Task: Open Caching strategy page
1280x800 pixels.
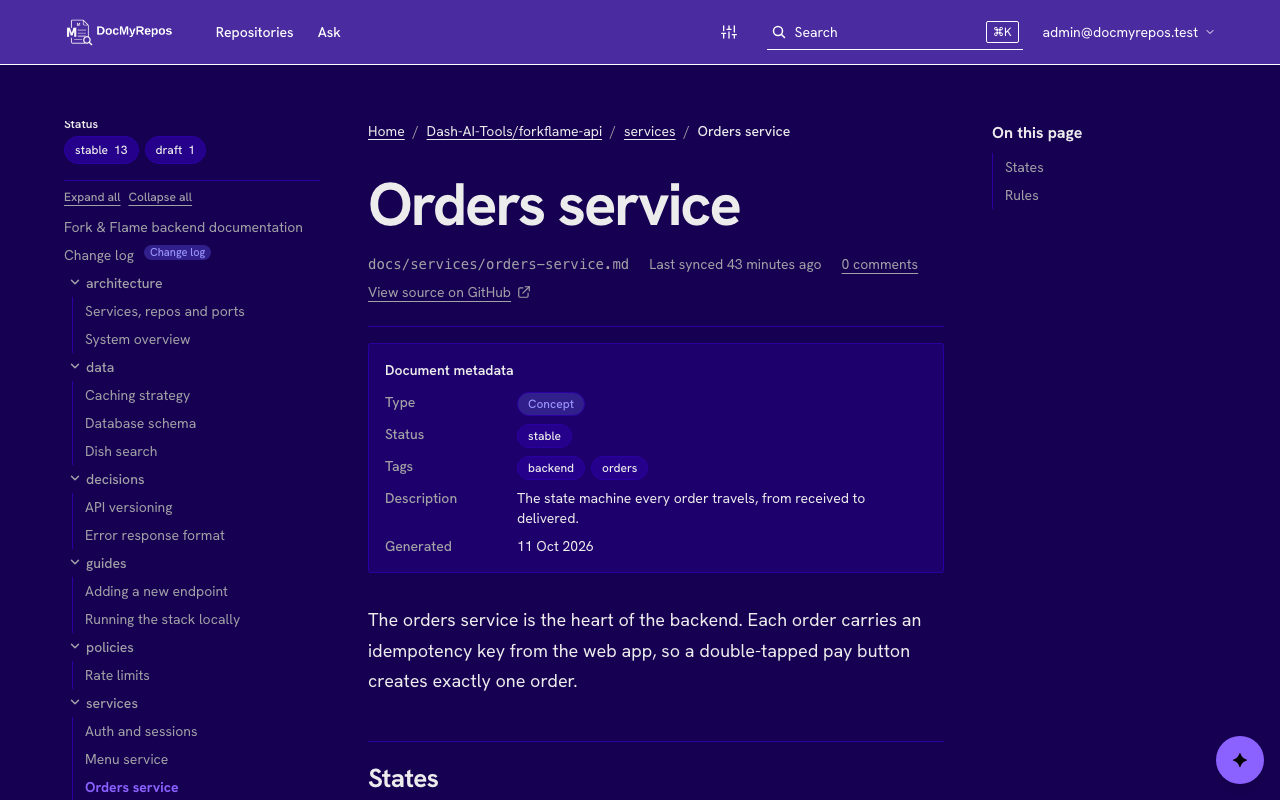Action: point(137,395)
